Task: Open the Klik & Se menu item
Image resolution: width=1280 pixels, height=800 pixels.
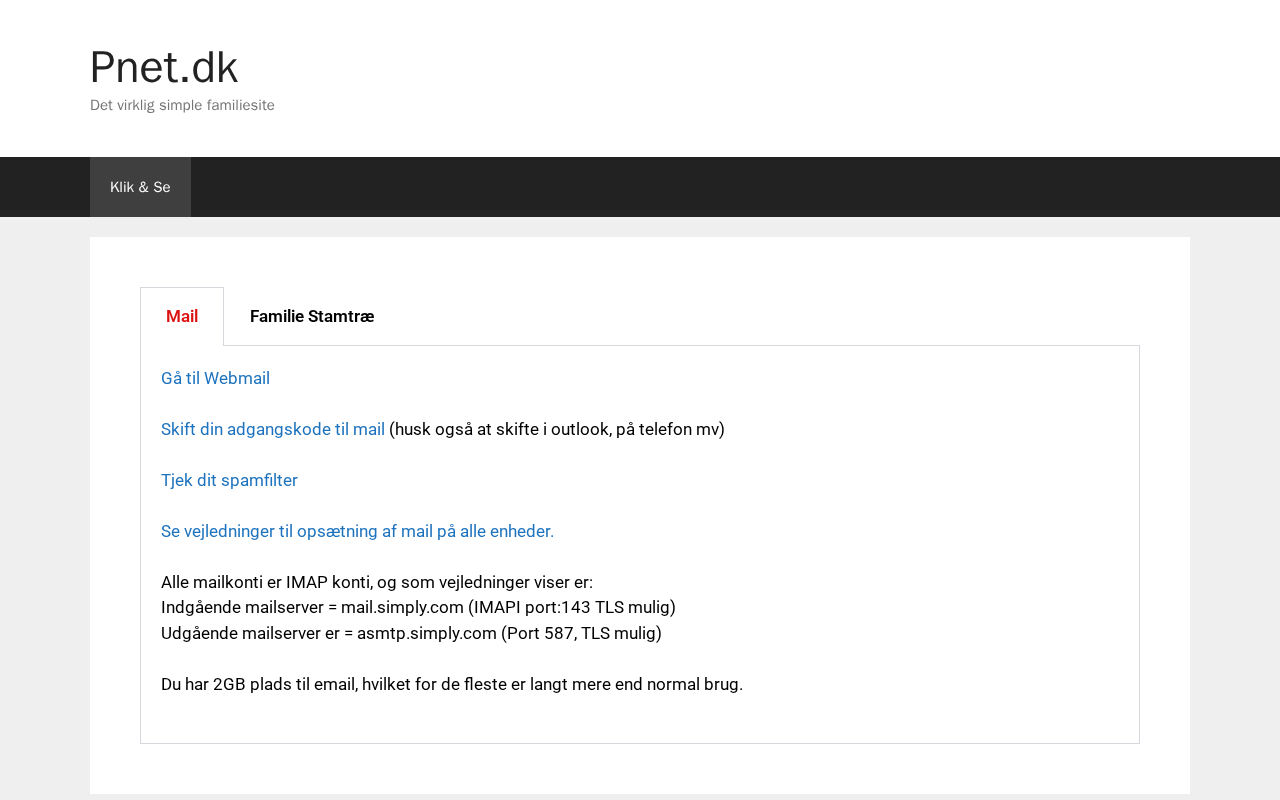Action: click(x=140, y=187)
